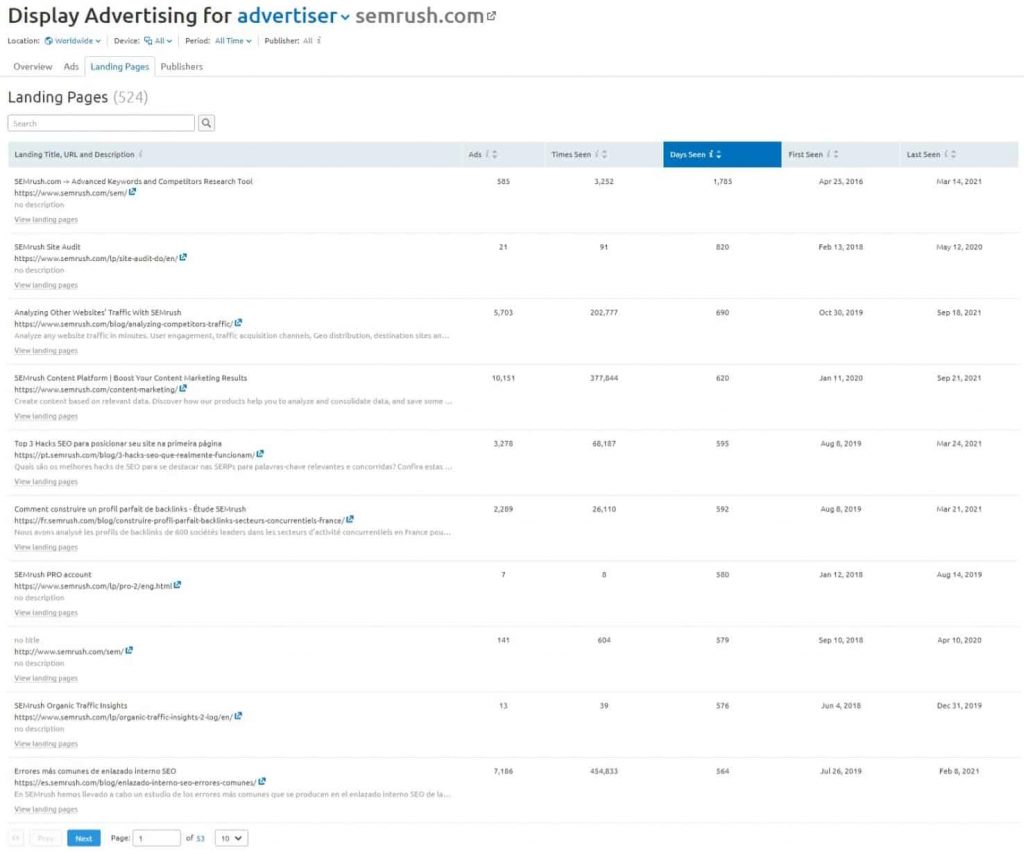Screen dimensions: 1024x851
Task: Open external link icon for es.semrush.com blog URL
Action: [263, 782]
